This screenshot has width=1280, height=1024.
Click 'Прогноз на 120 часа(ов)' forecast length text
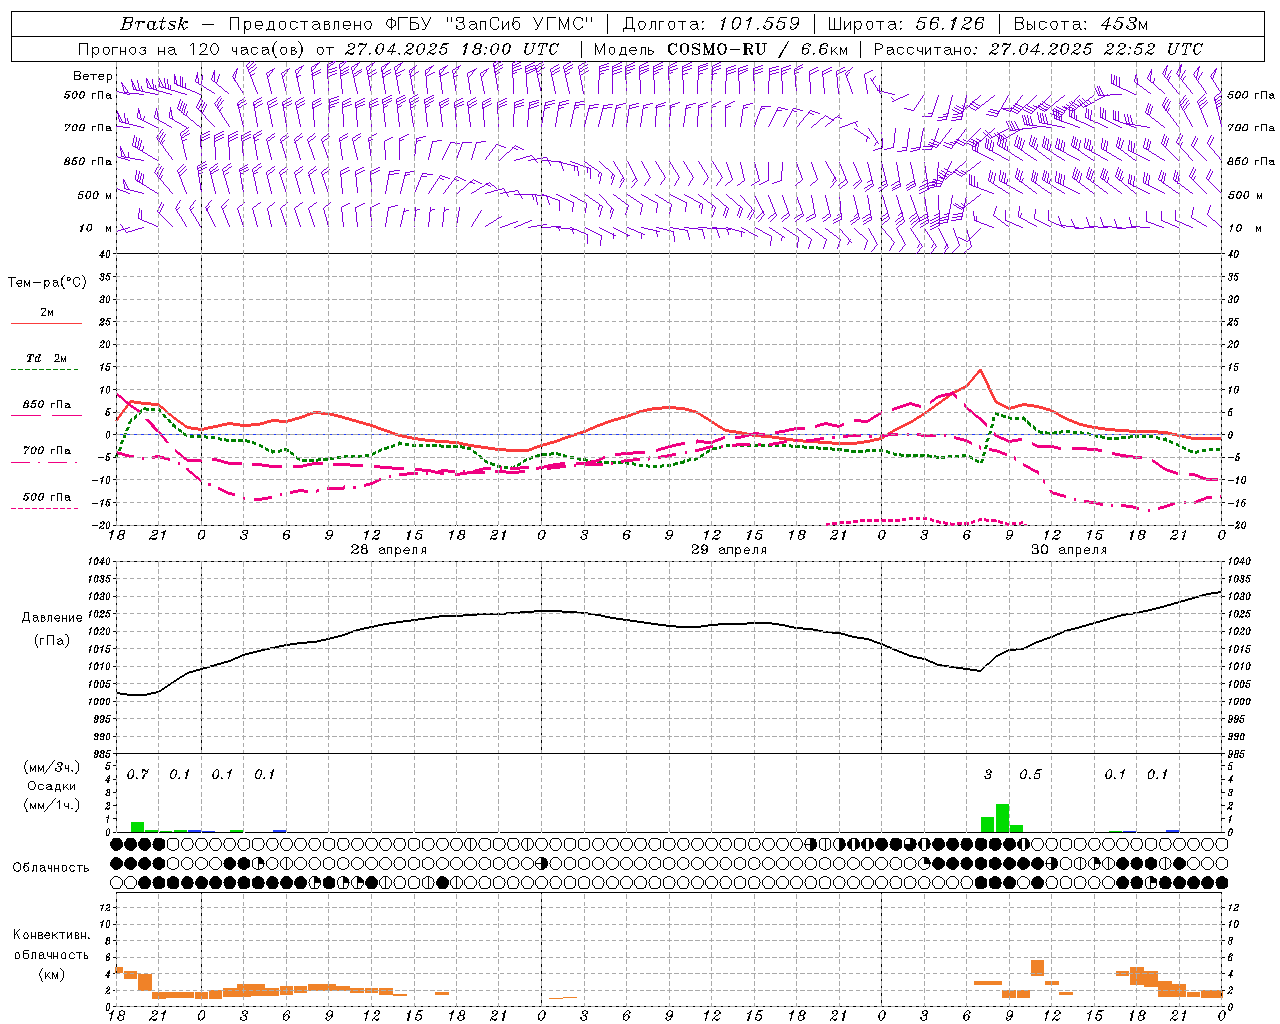click(x=192, y=49)
